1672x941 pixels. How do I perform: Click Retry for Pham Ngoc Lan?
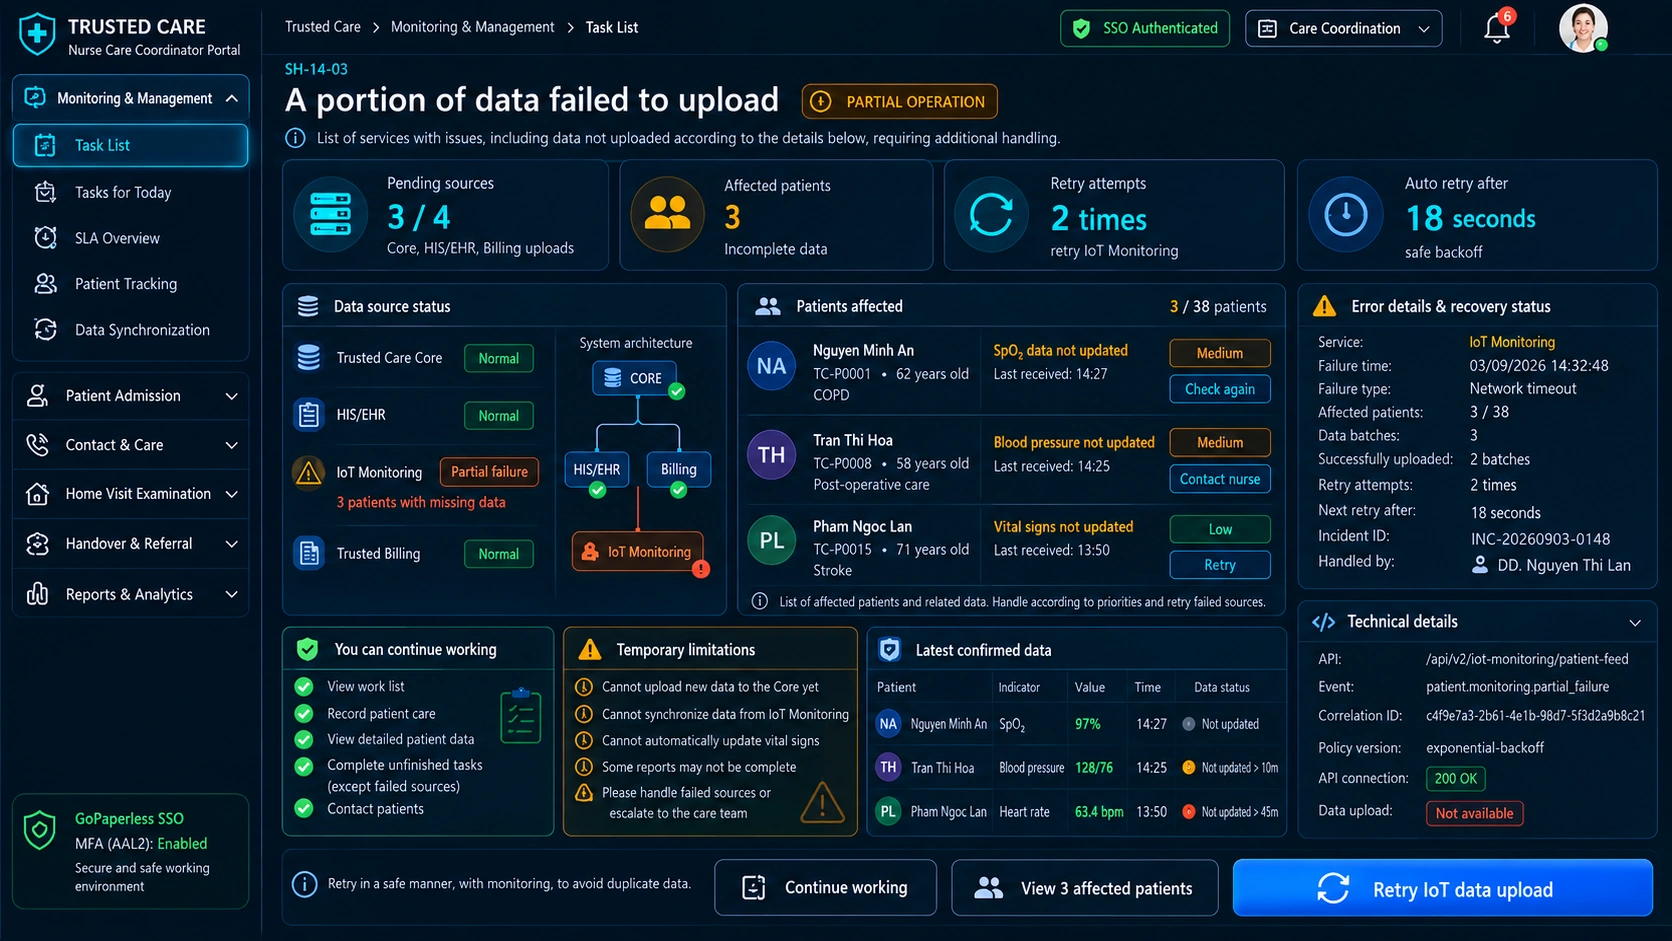tap(1220, 565)
